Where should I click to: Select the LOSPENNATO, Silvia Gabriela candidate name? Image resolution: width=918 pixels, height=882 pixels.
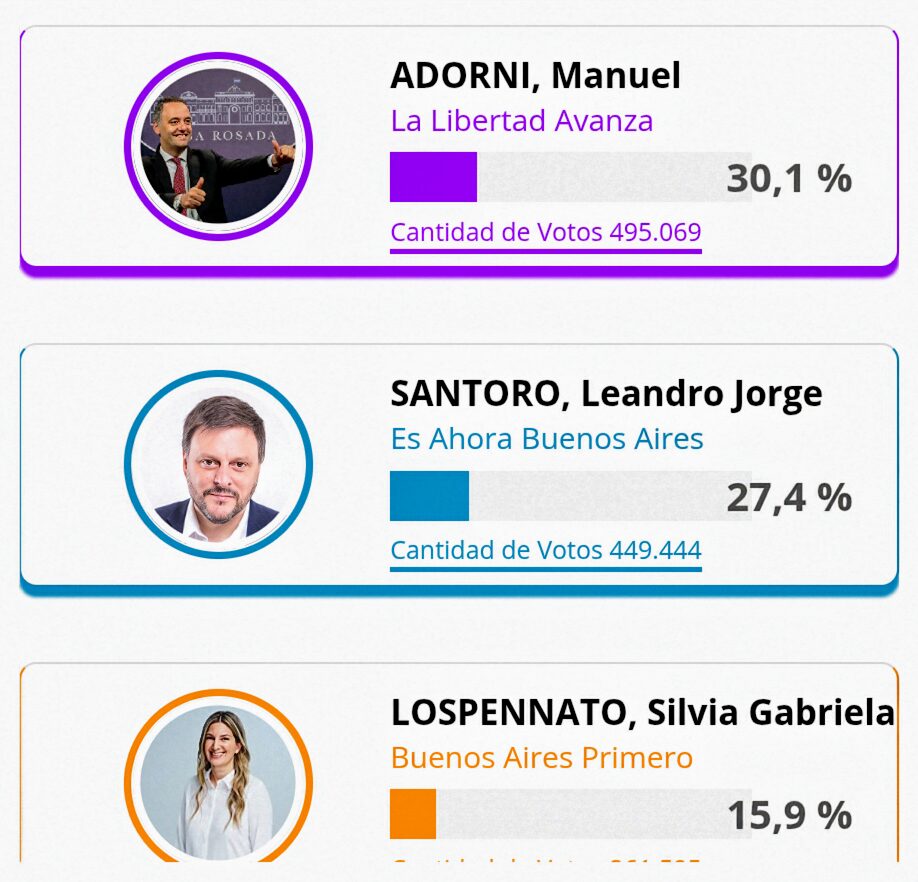click(643, 713)
